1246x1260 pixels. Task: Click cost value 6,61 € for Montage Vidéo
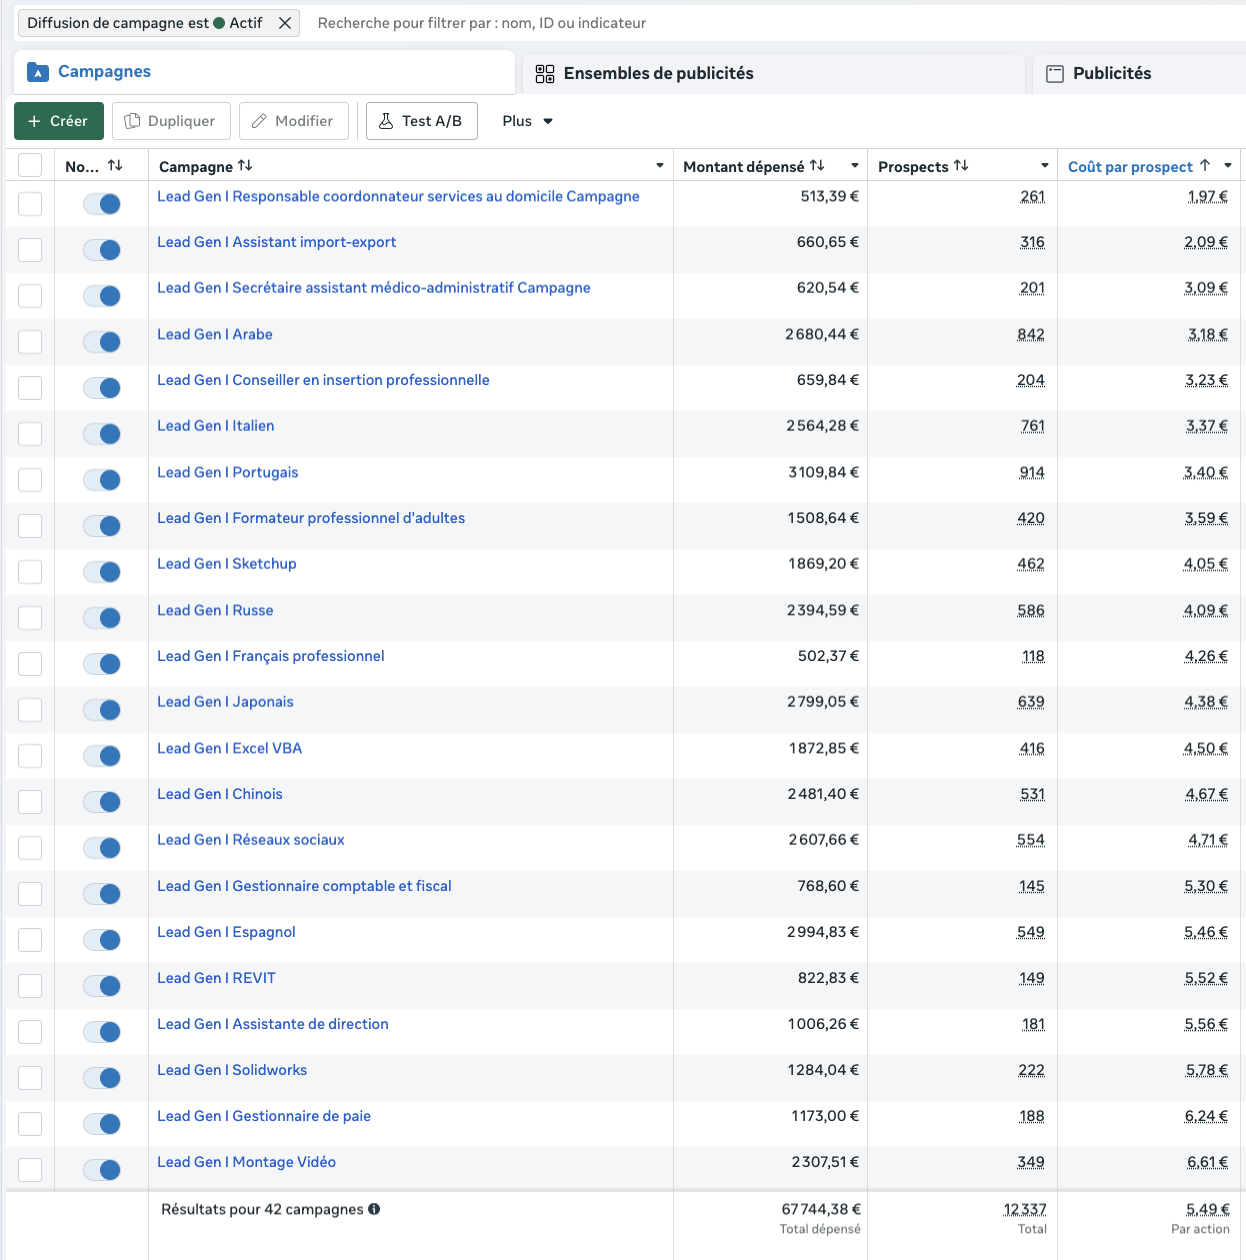[1208, 1162]
